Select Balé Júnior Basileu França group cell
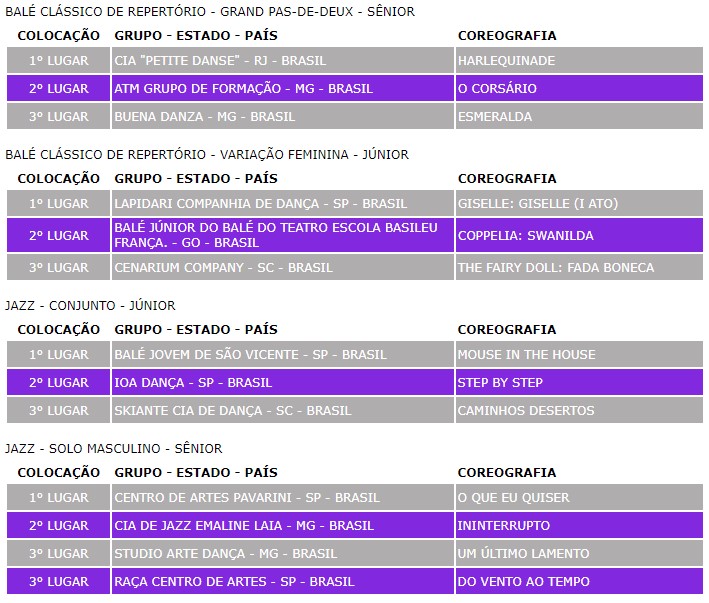The width and height of the screenshot is (709, 603). 276,235
